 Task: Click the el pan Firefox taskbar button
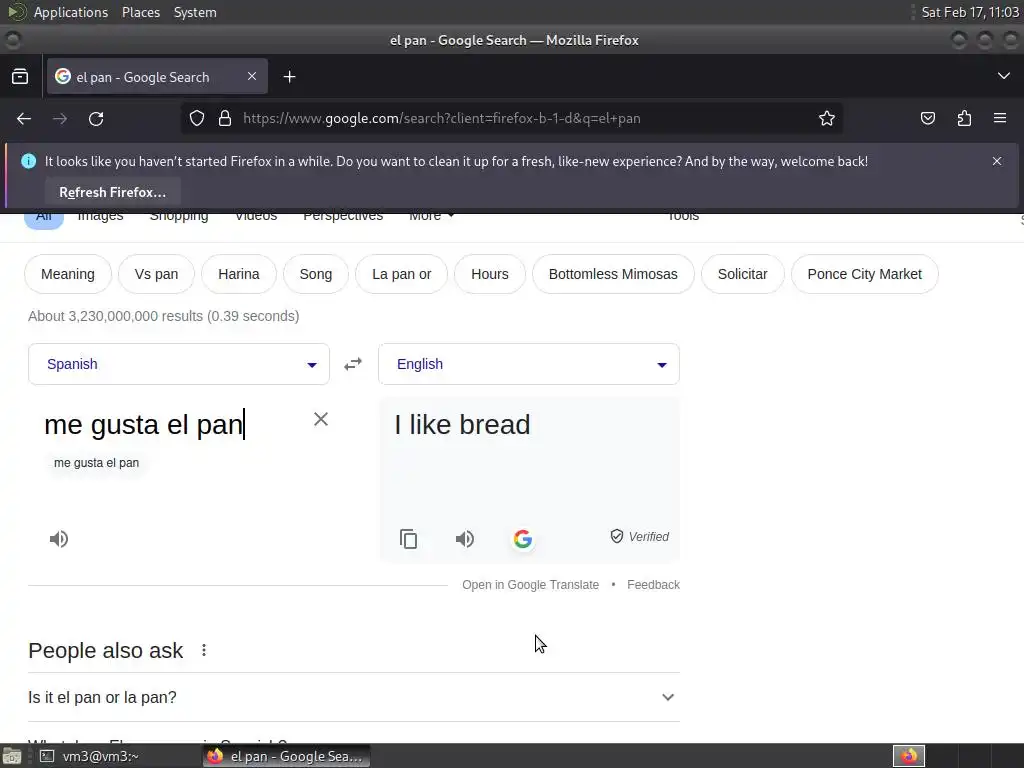pyautogui.click(x=286, y=756)
